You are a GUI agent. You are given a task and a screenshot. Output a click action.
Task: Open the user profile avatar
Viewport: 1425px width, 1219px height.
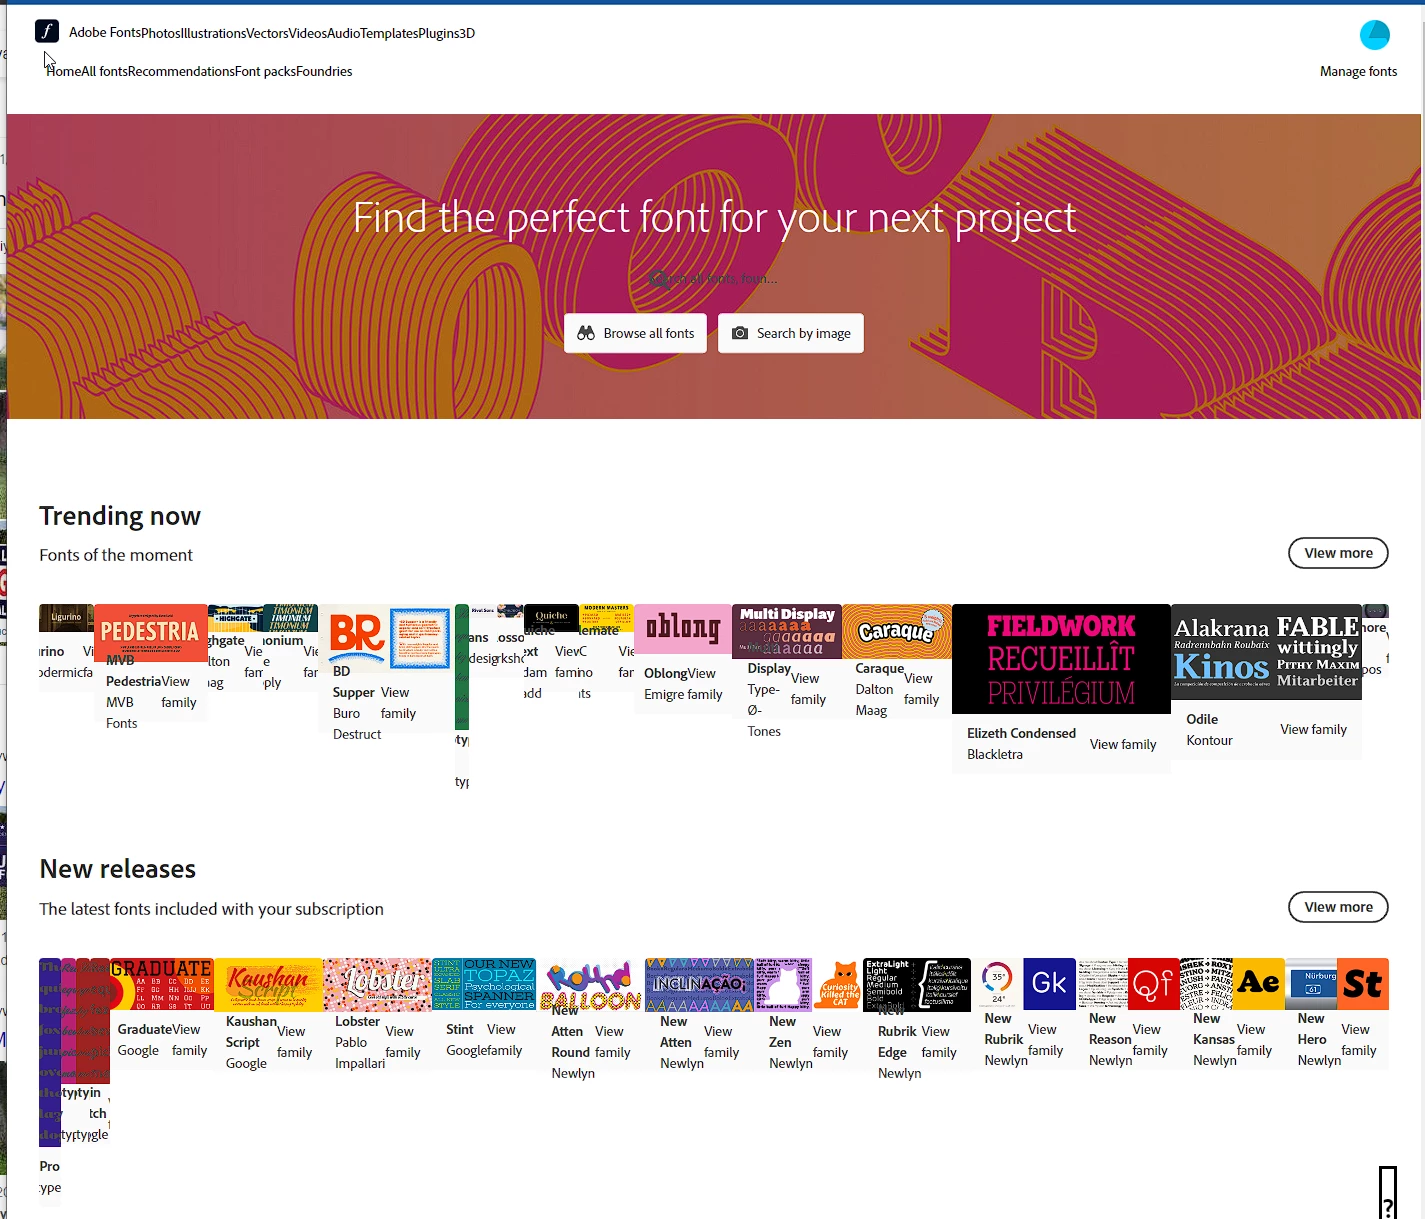pyautogui.click(x=1375, y=34)
